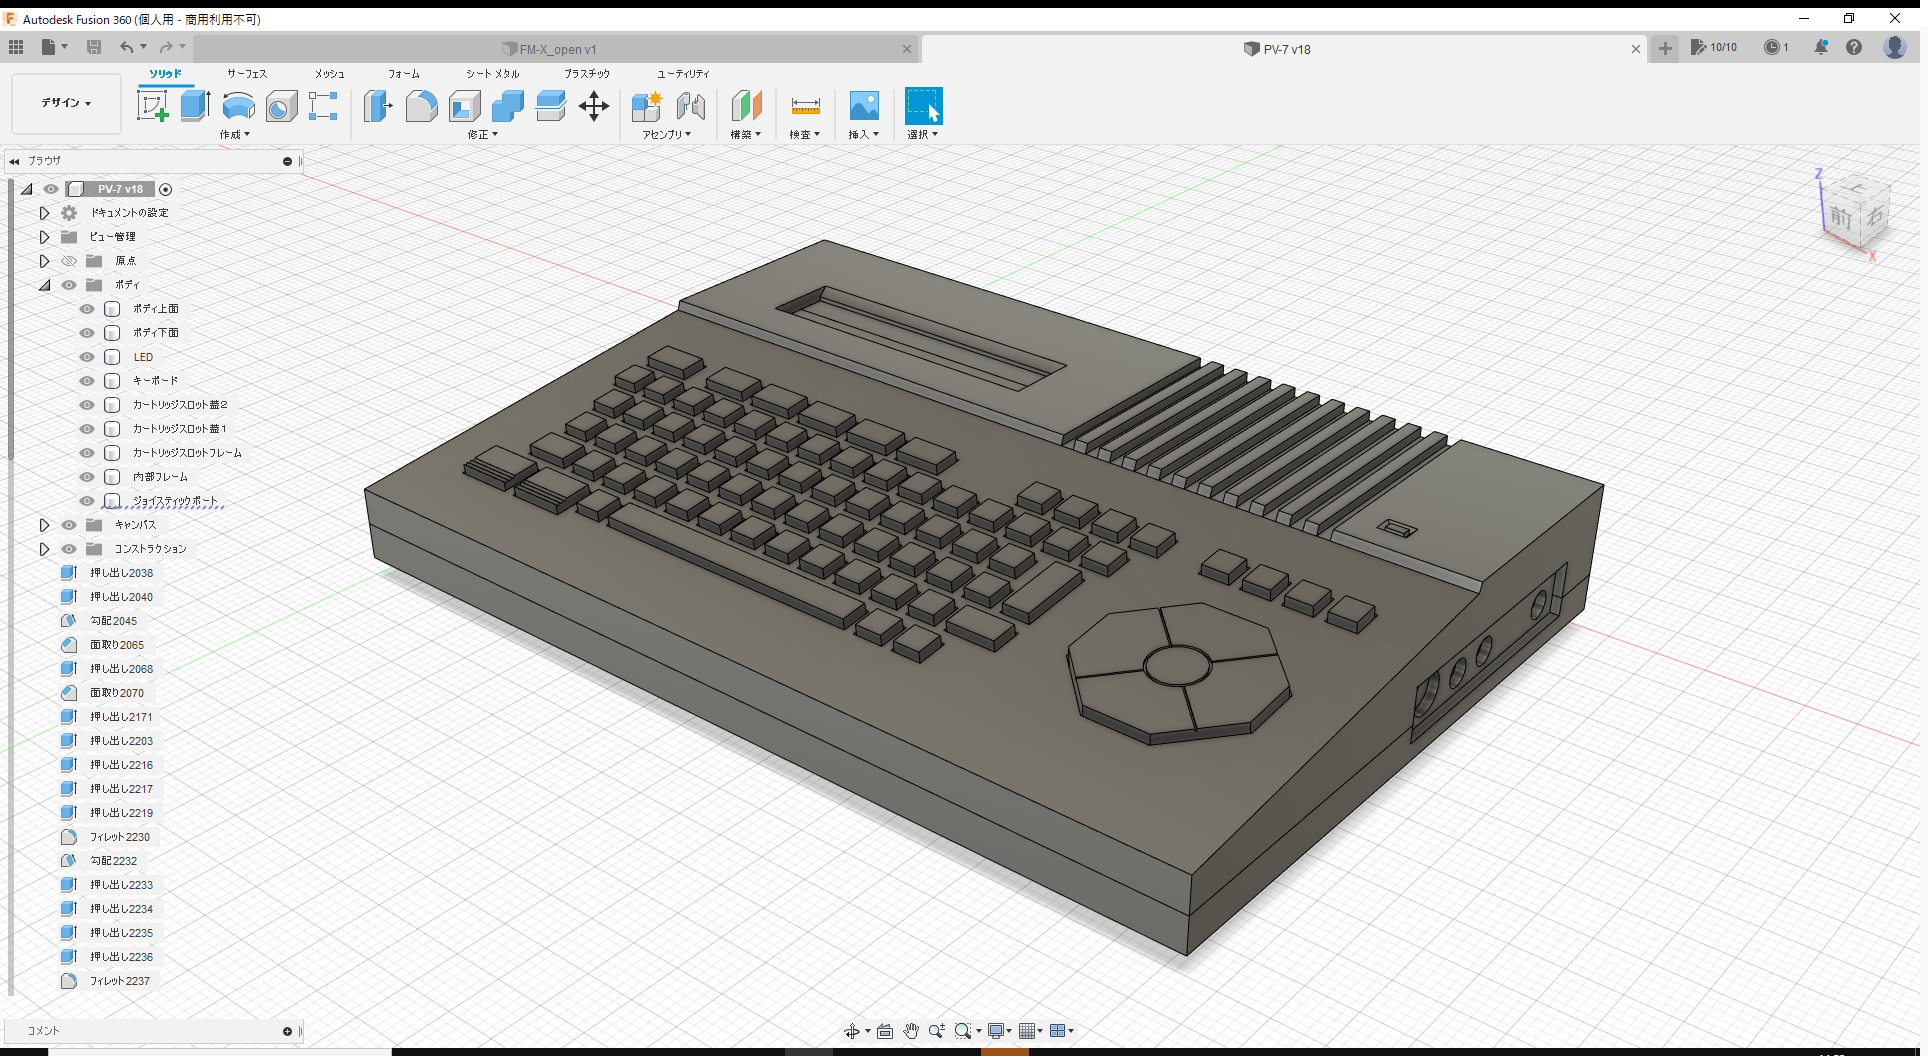Open the Measure tool in 検査
Screen dimensions: 1928x1056
[x=805, y=105]
